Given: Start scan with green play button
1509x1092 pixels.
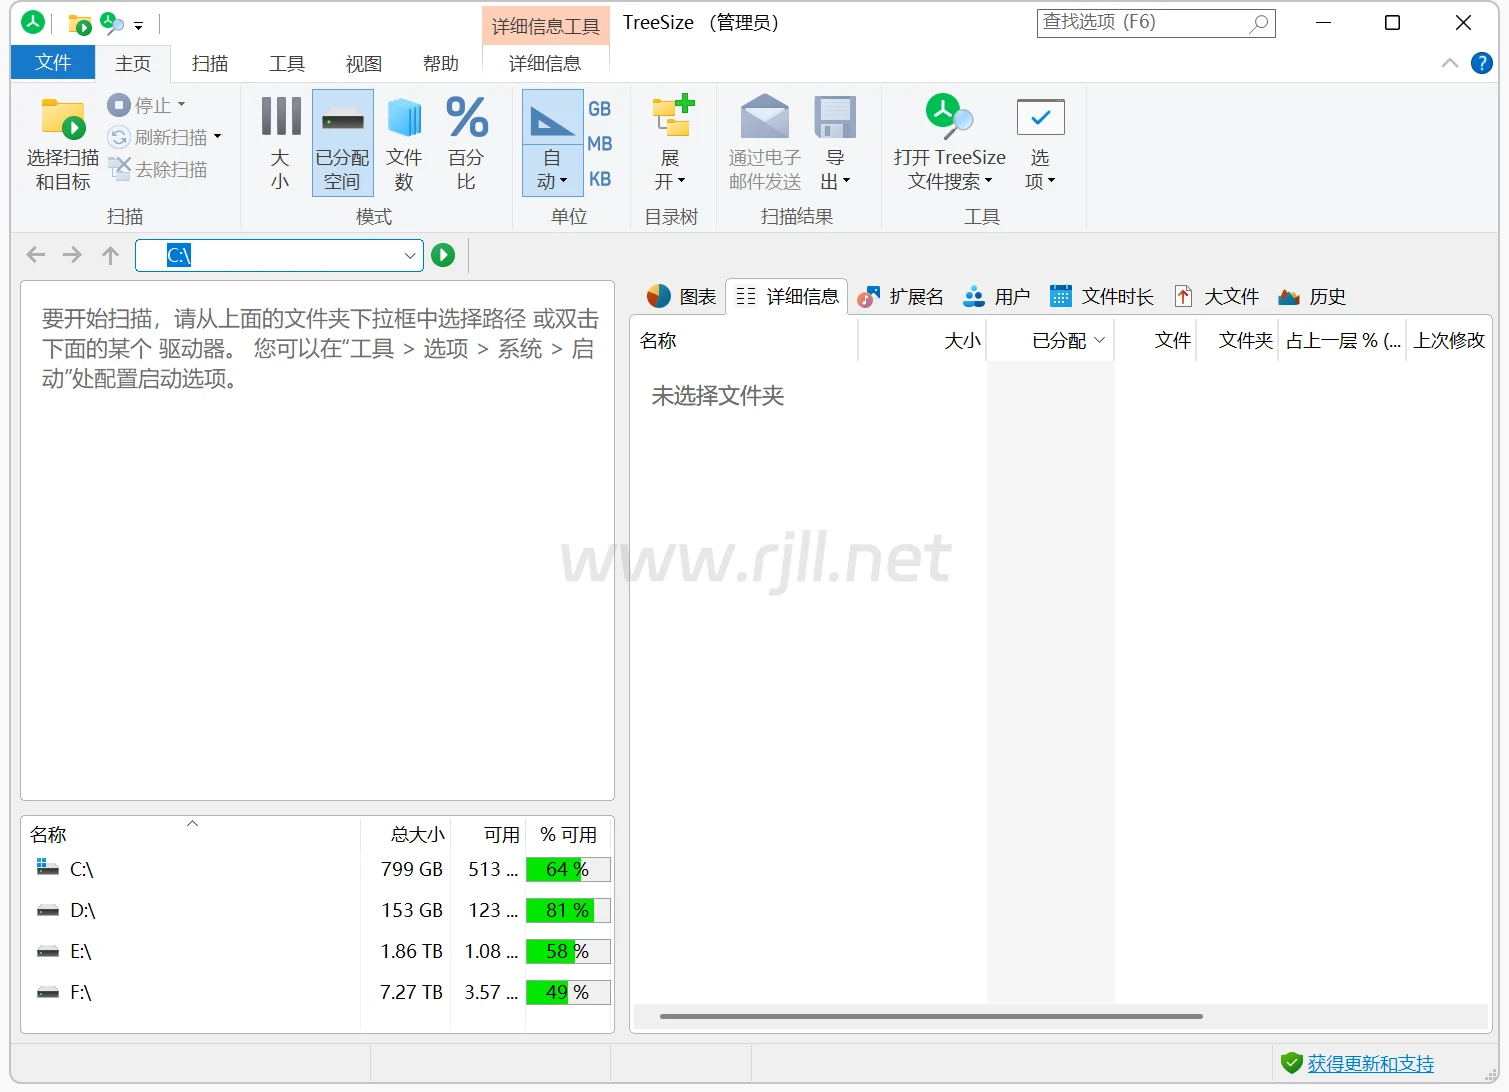Looking at the screenshot, I should [x=443, y=255].
